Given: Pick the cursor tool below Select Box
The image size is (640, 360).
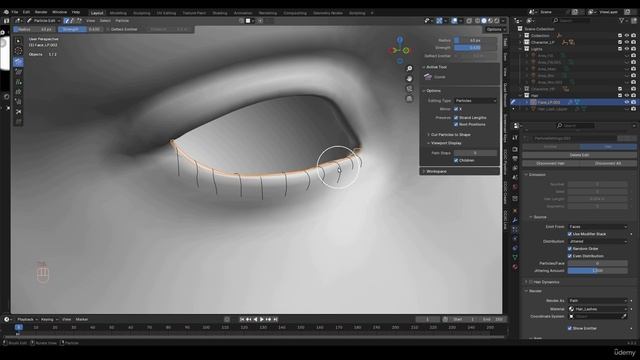Looking at the screenshot, I should (x=18, y=51).
